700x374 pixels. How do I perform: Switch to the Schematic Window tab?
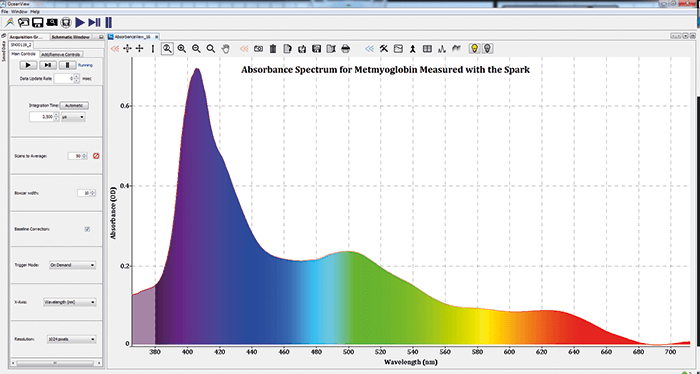71,37
